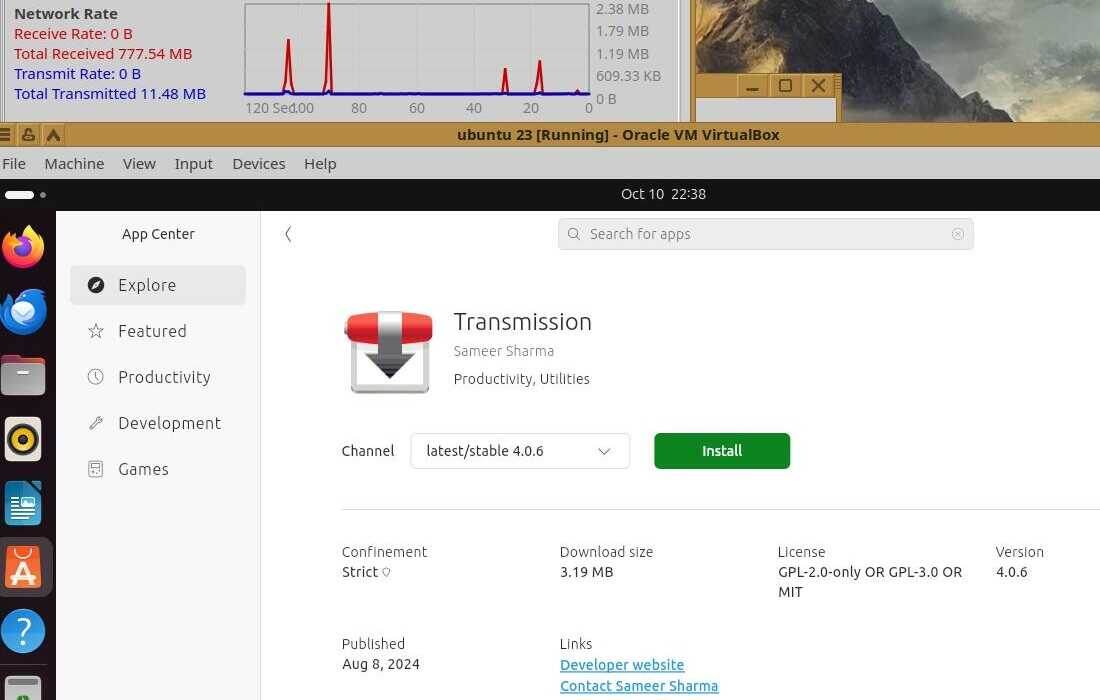Minimize the small window behind VirtualBox

click(x=752, y=87)
